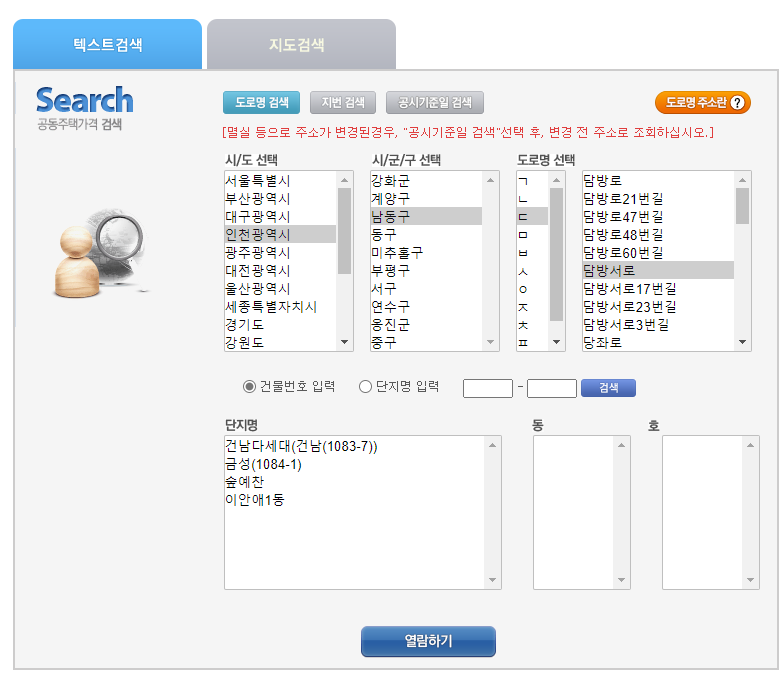Choose 서울특별시 in the 시/도 list
The image size is (782, 677).
click(x=280, y=181)
